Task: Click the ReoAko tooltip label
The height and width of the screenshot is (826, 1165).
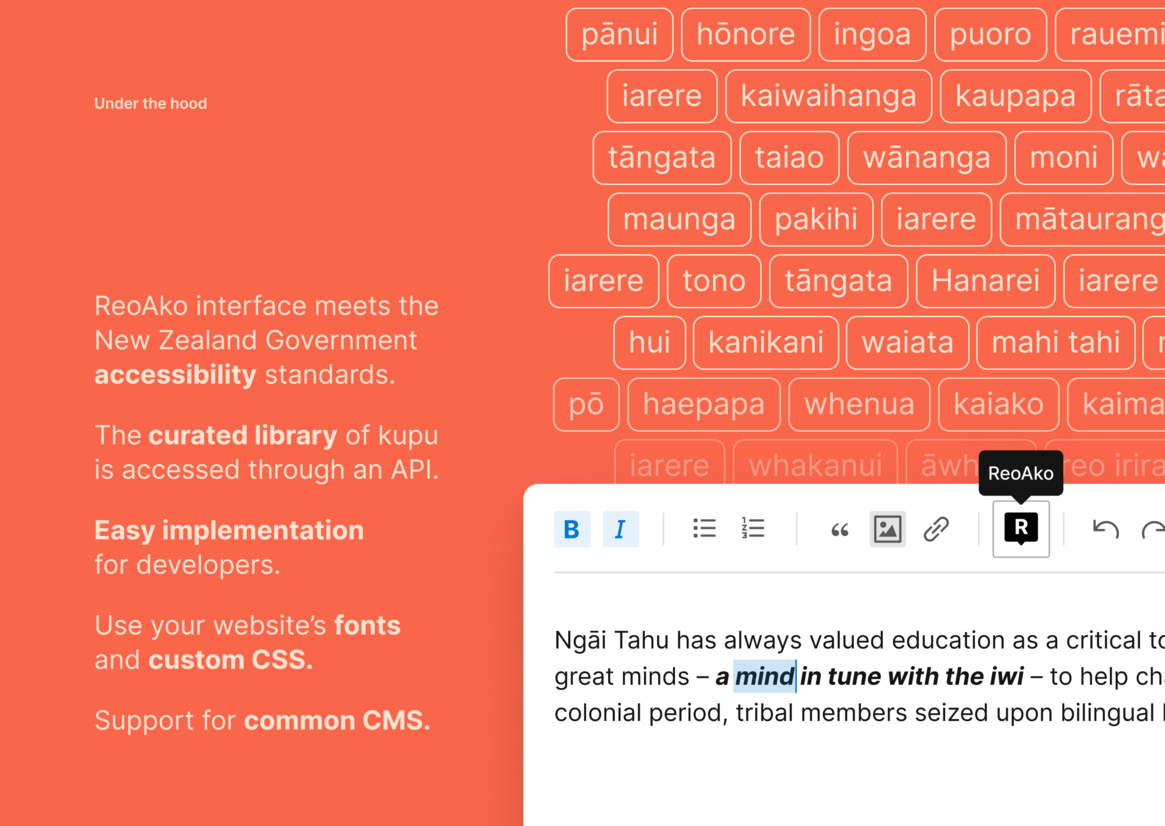Action: coord(1020,473)
